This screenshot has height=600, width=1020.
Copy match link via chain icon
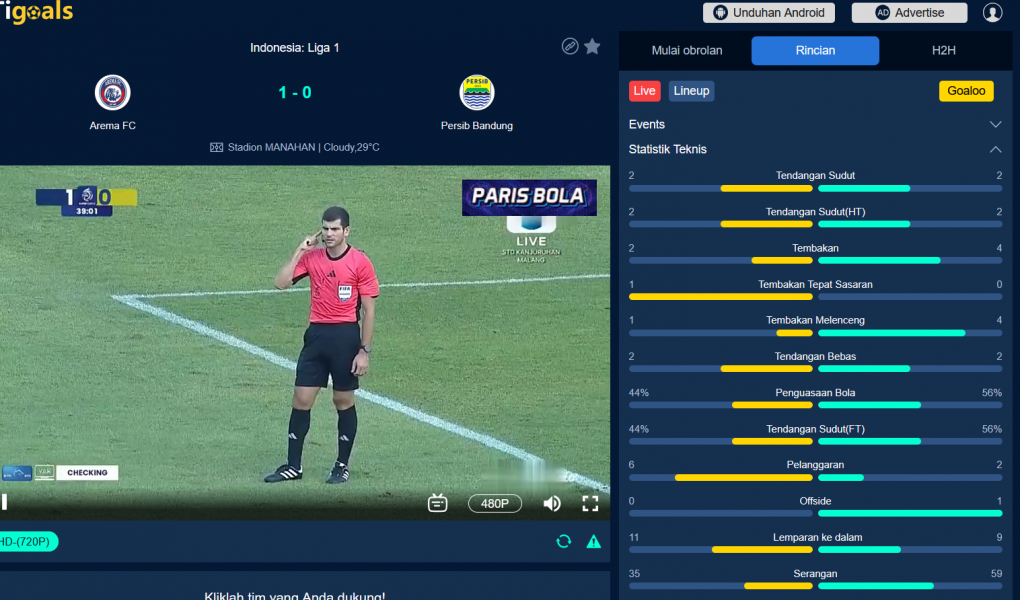coord(570,46)
